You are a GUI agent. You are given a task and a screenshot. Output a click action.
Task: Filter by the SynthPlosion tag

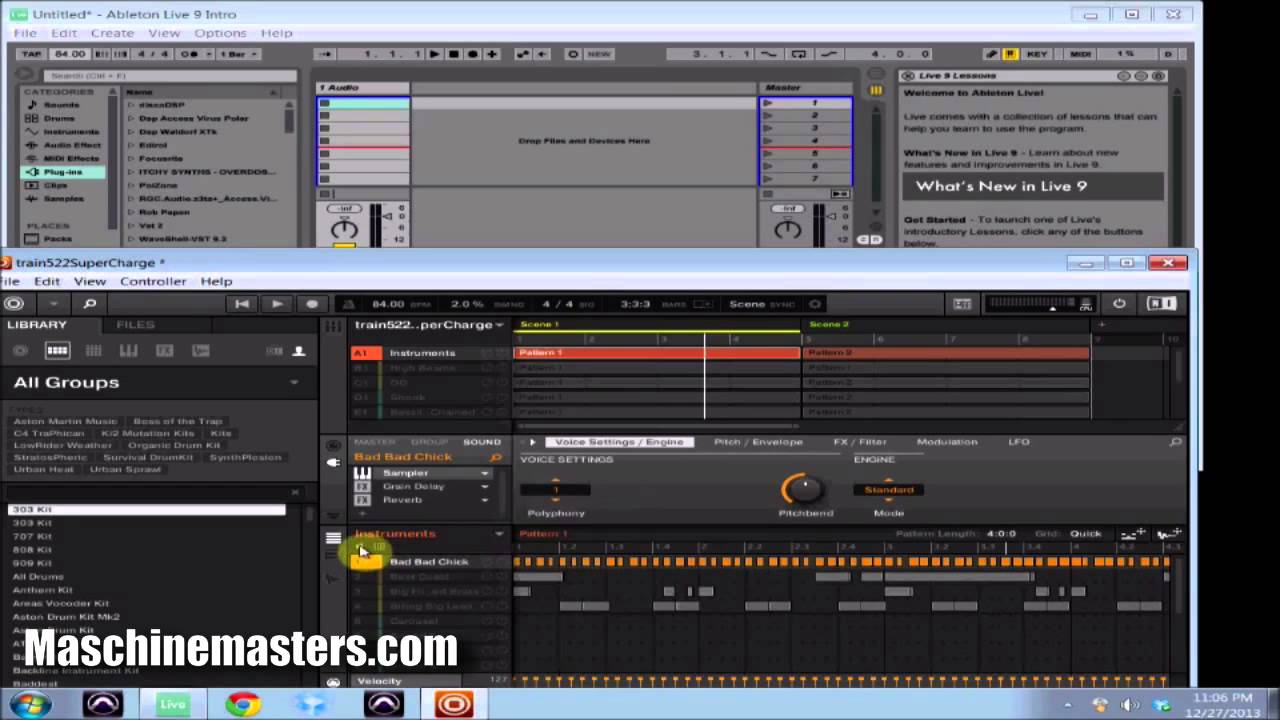(245, 457)
